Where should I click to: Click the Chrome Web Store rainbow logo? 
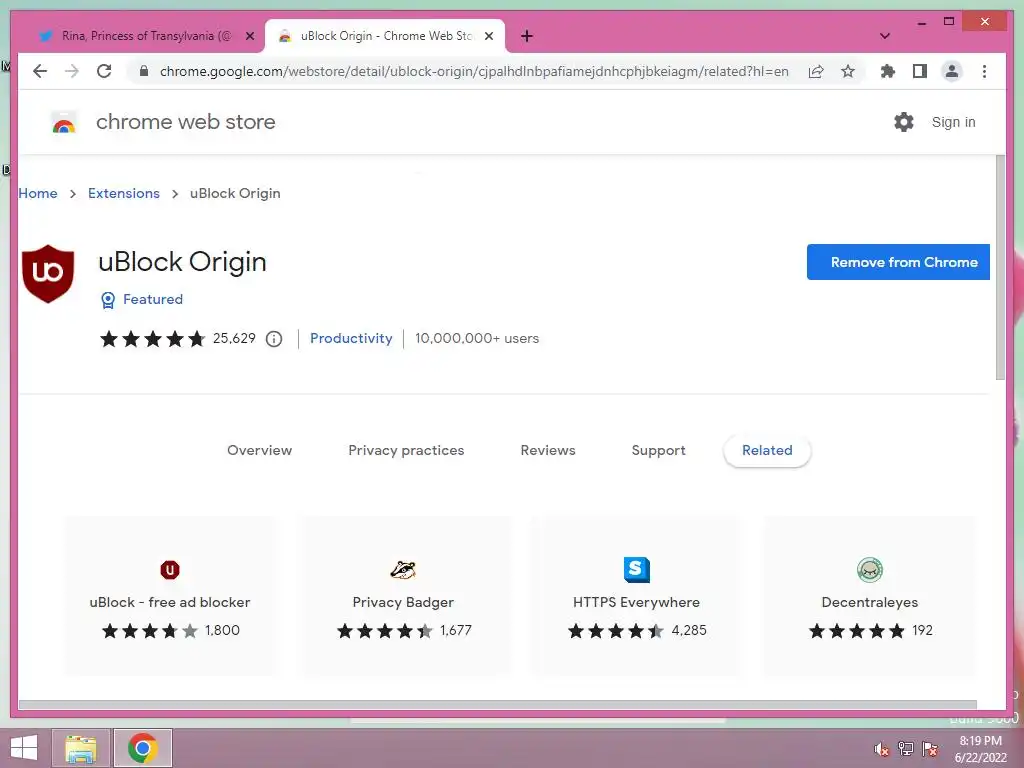click(63, 122)
